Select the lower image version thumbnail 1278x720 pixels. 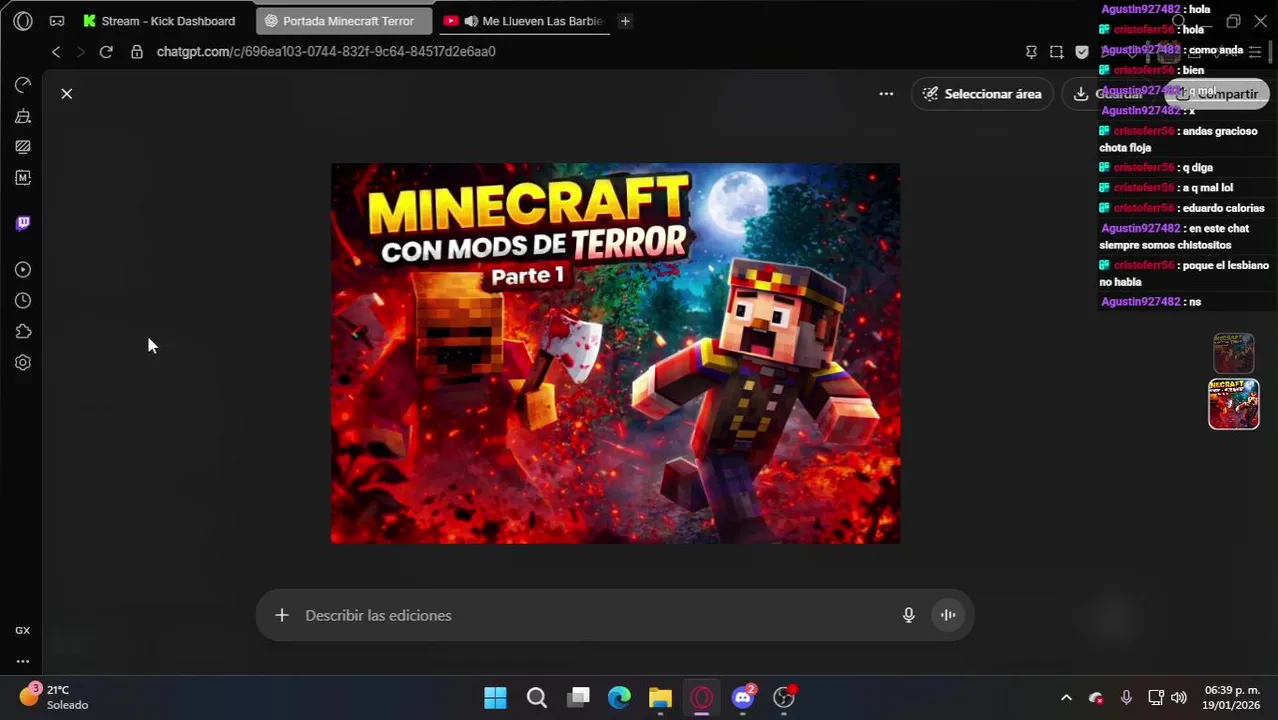(1234, 404)
